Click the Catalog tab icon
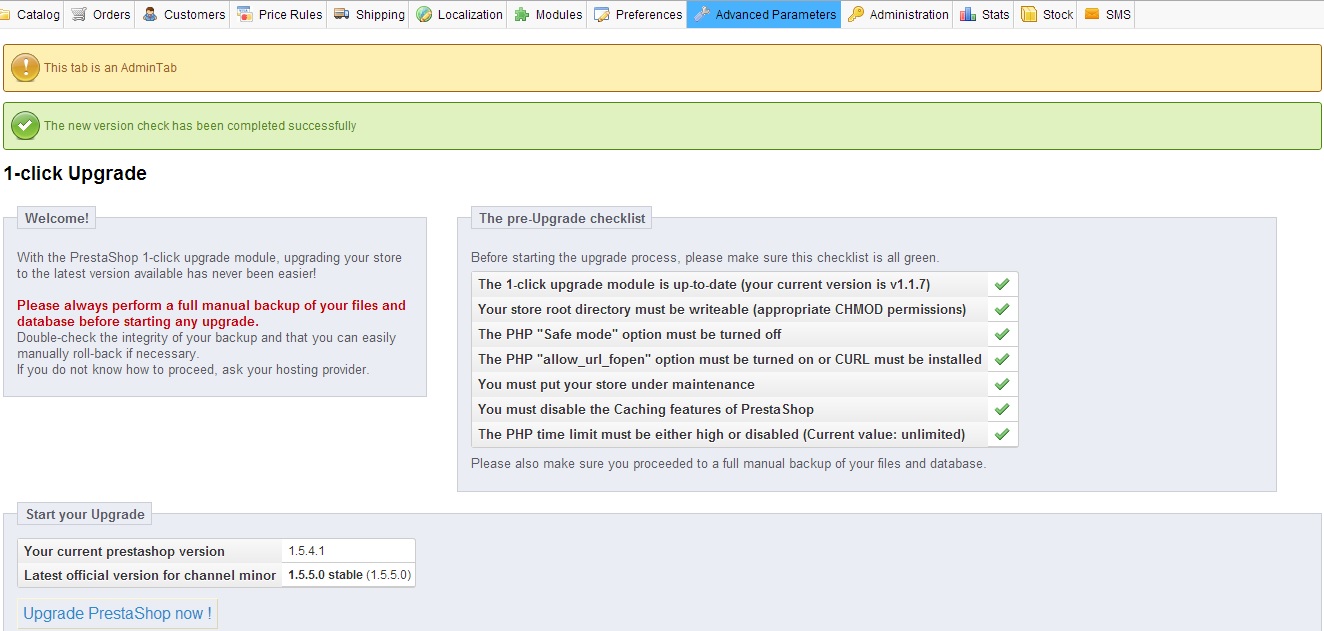 [x=7, y=14]
